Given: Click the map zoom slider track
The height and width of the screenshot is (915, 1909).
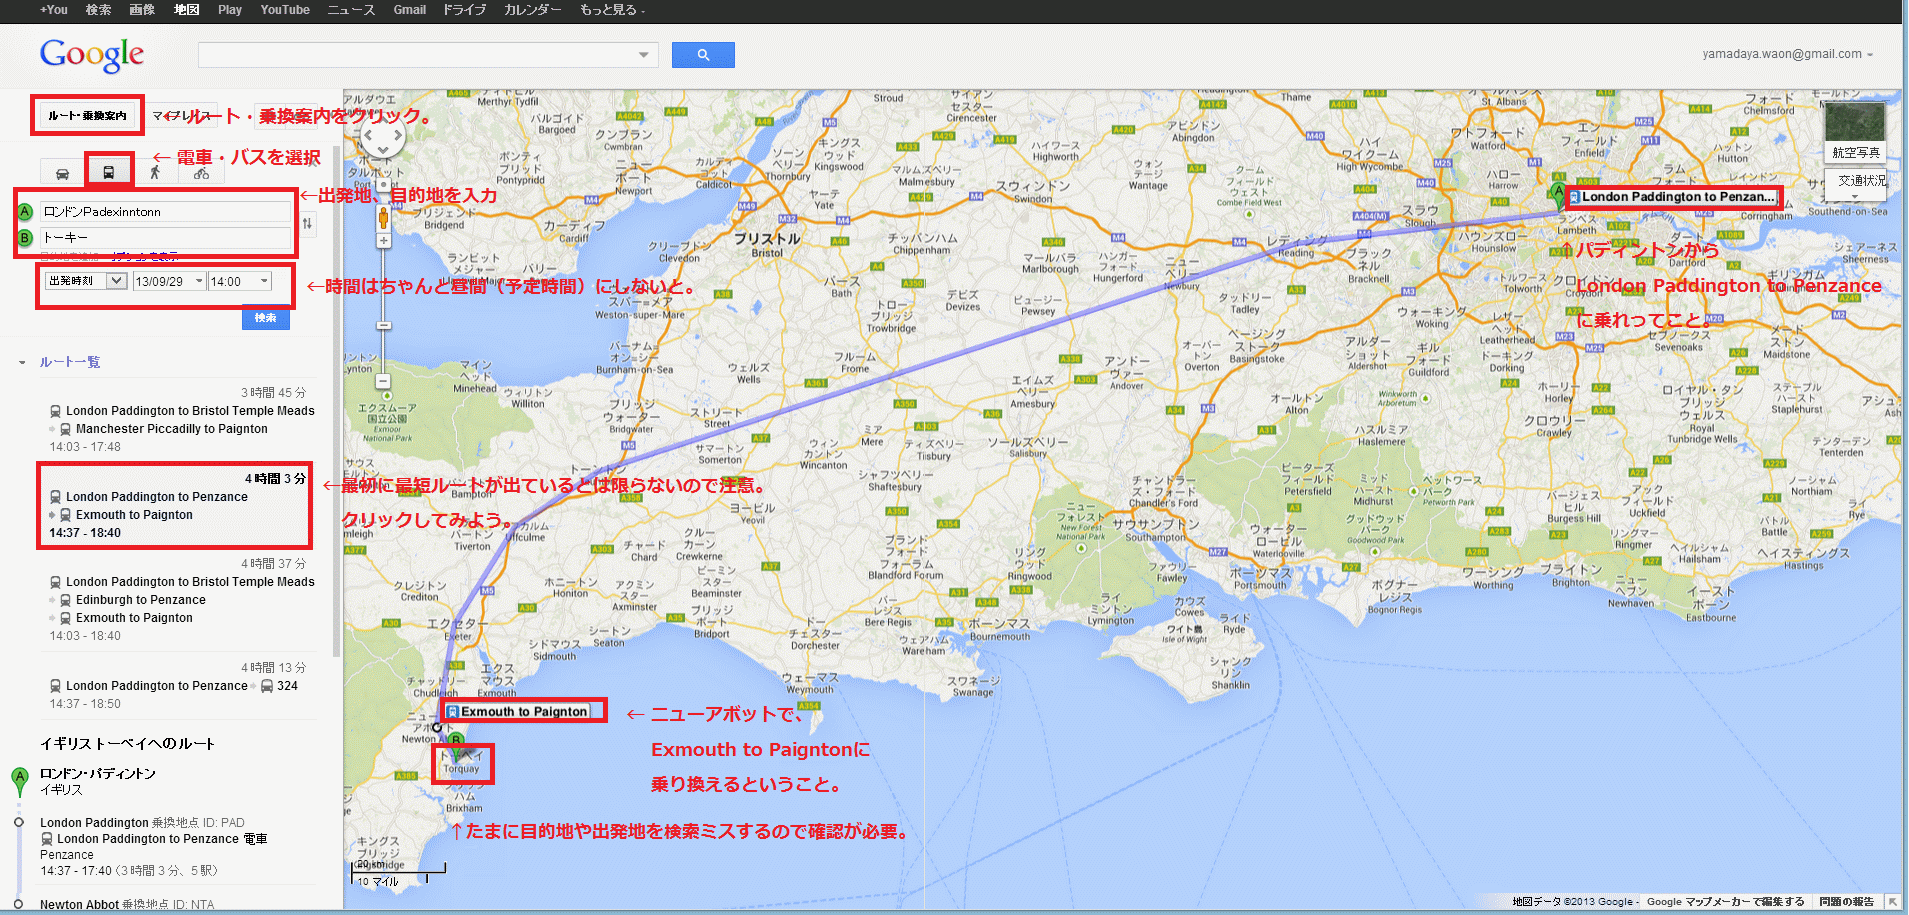Looking at the screenshot, I should click(x=383, y=311).
